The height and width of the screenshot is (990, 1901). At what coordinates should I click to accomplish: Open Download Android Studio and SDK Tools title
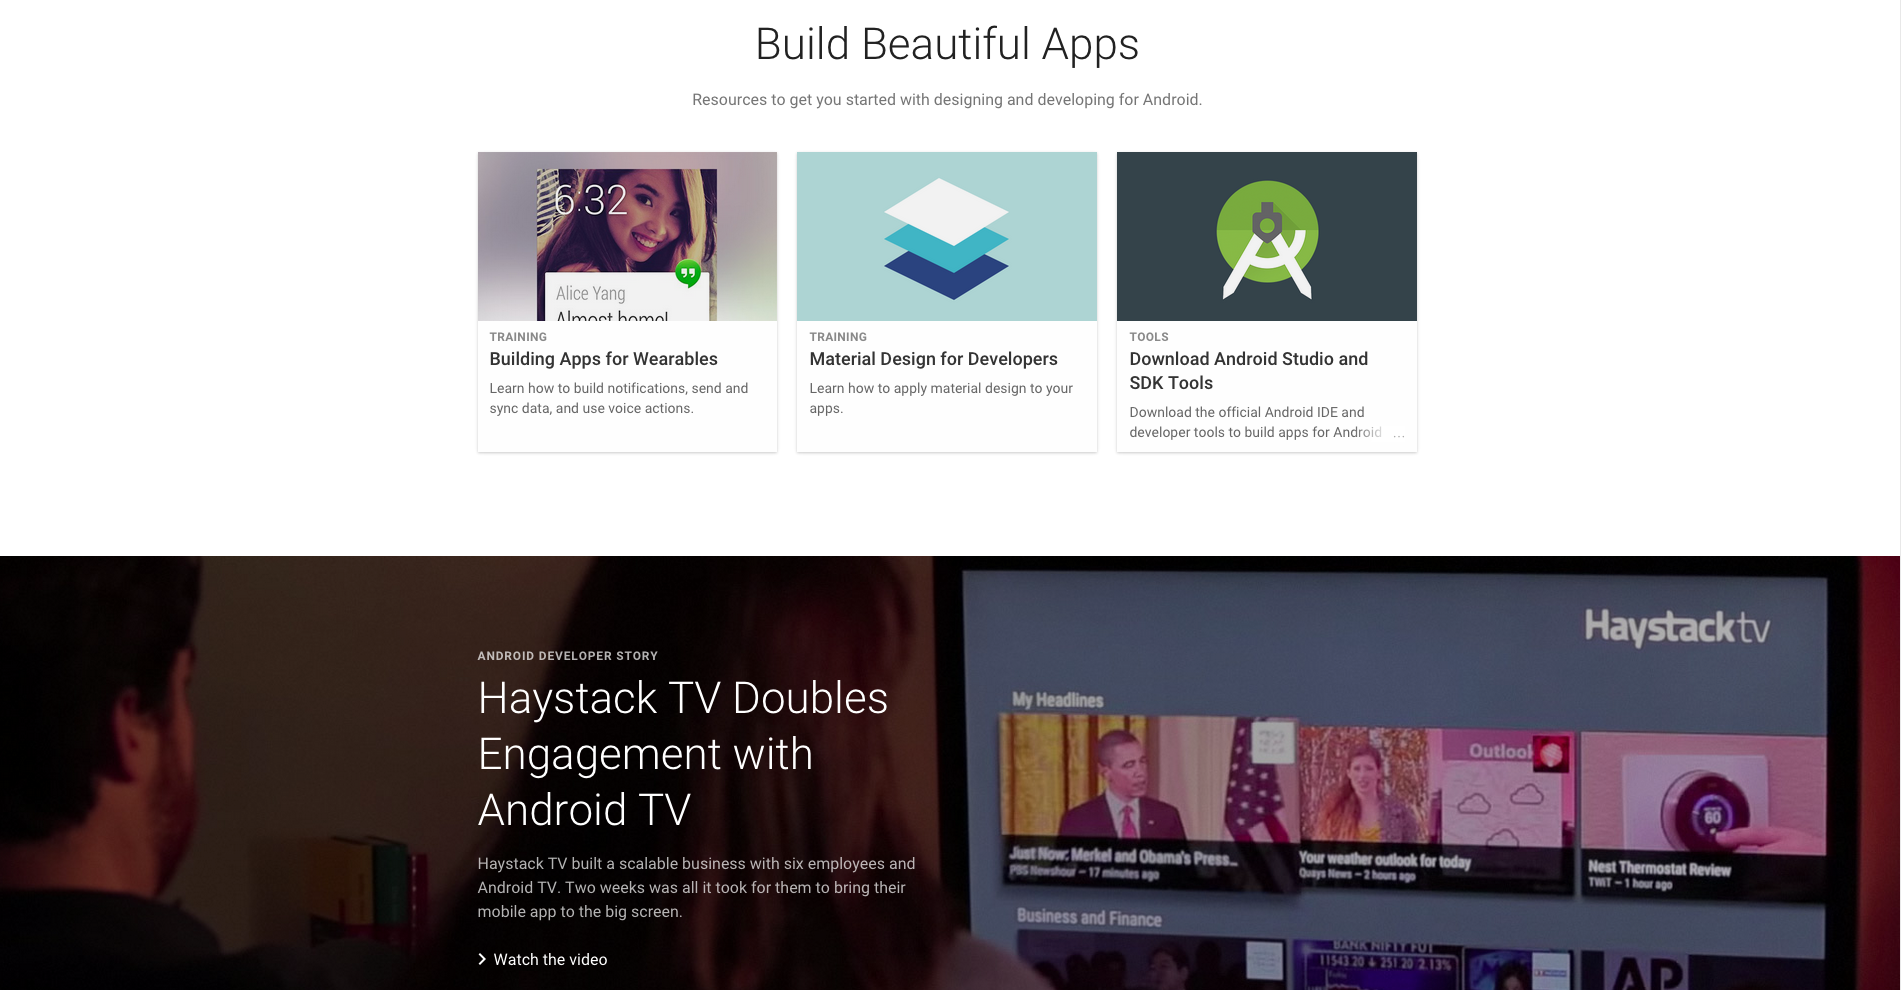click(x=1248, y=371)
